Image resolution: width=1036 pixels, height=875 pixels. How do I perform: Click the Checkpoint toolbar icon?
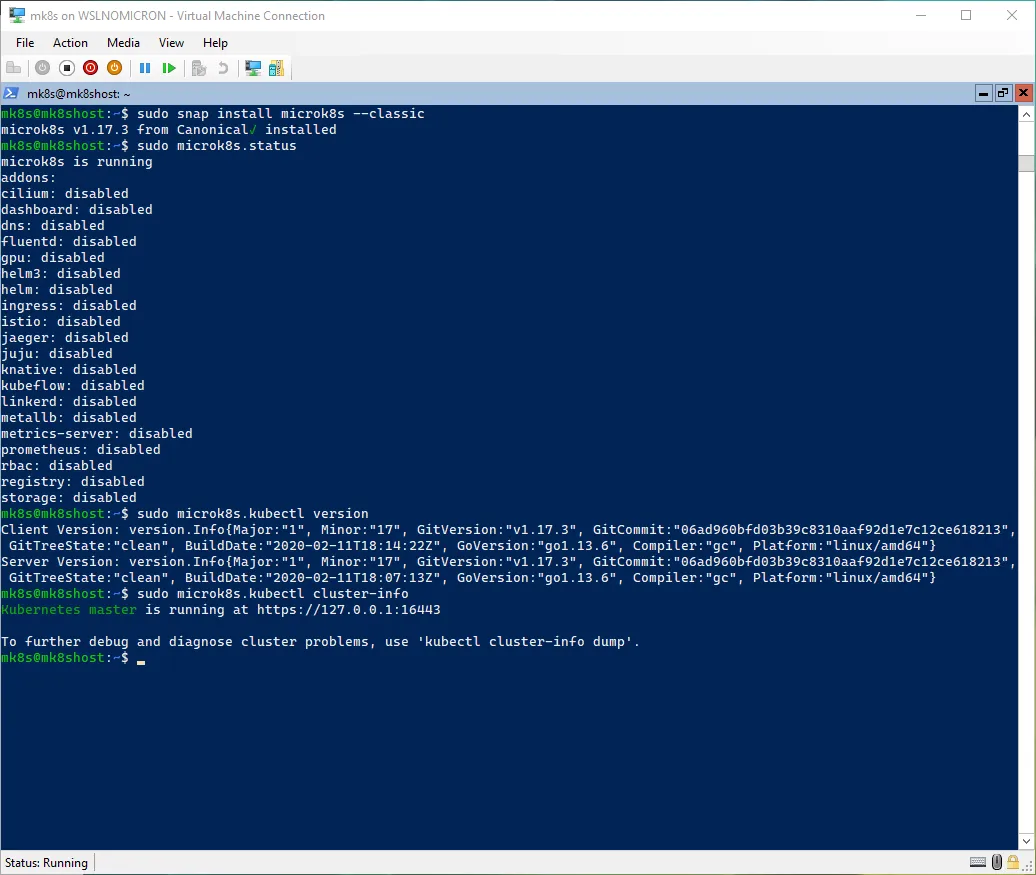tap(199, 68)
